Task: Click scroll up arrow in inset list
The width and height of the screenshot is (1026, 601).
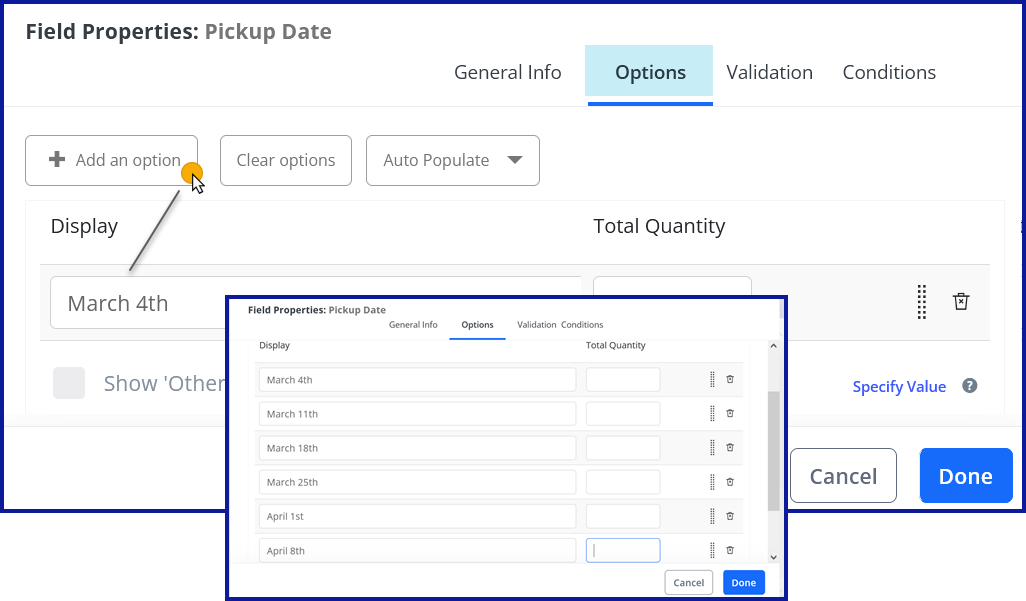Action: pyautogui.click(x=773, y=346)
